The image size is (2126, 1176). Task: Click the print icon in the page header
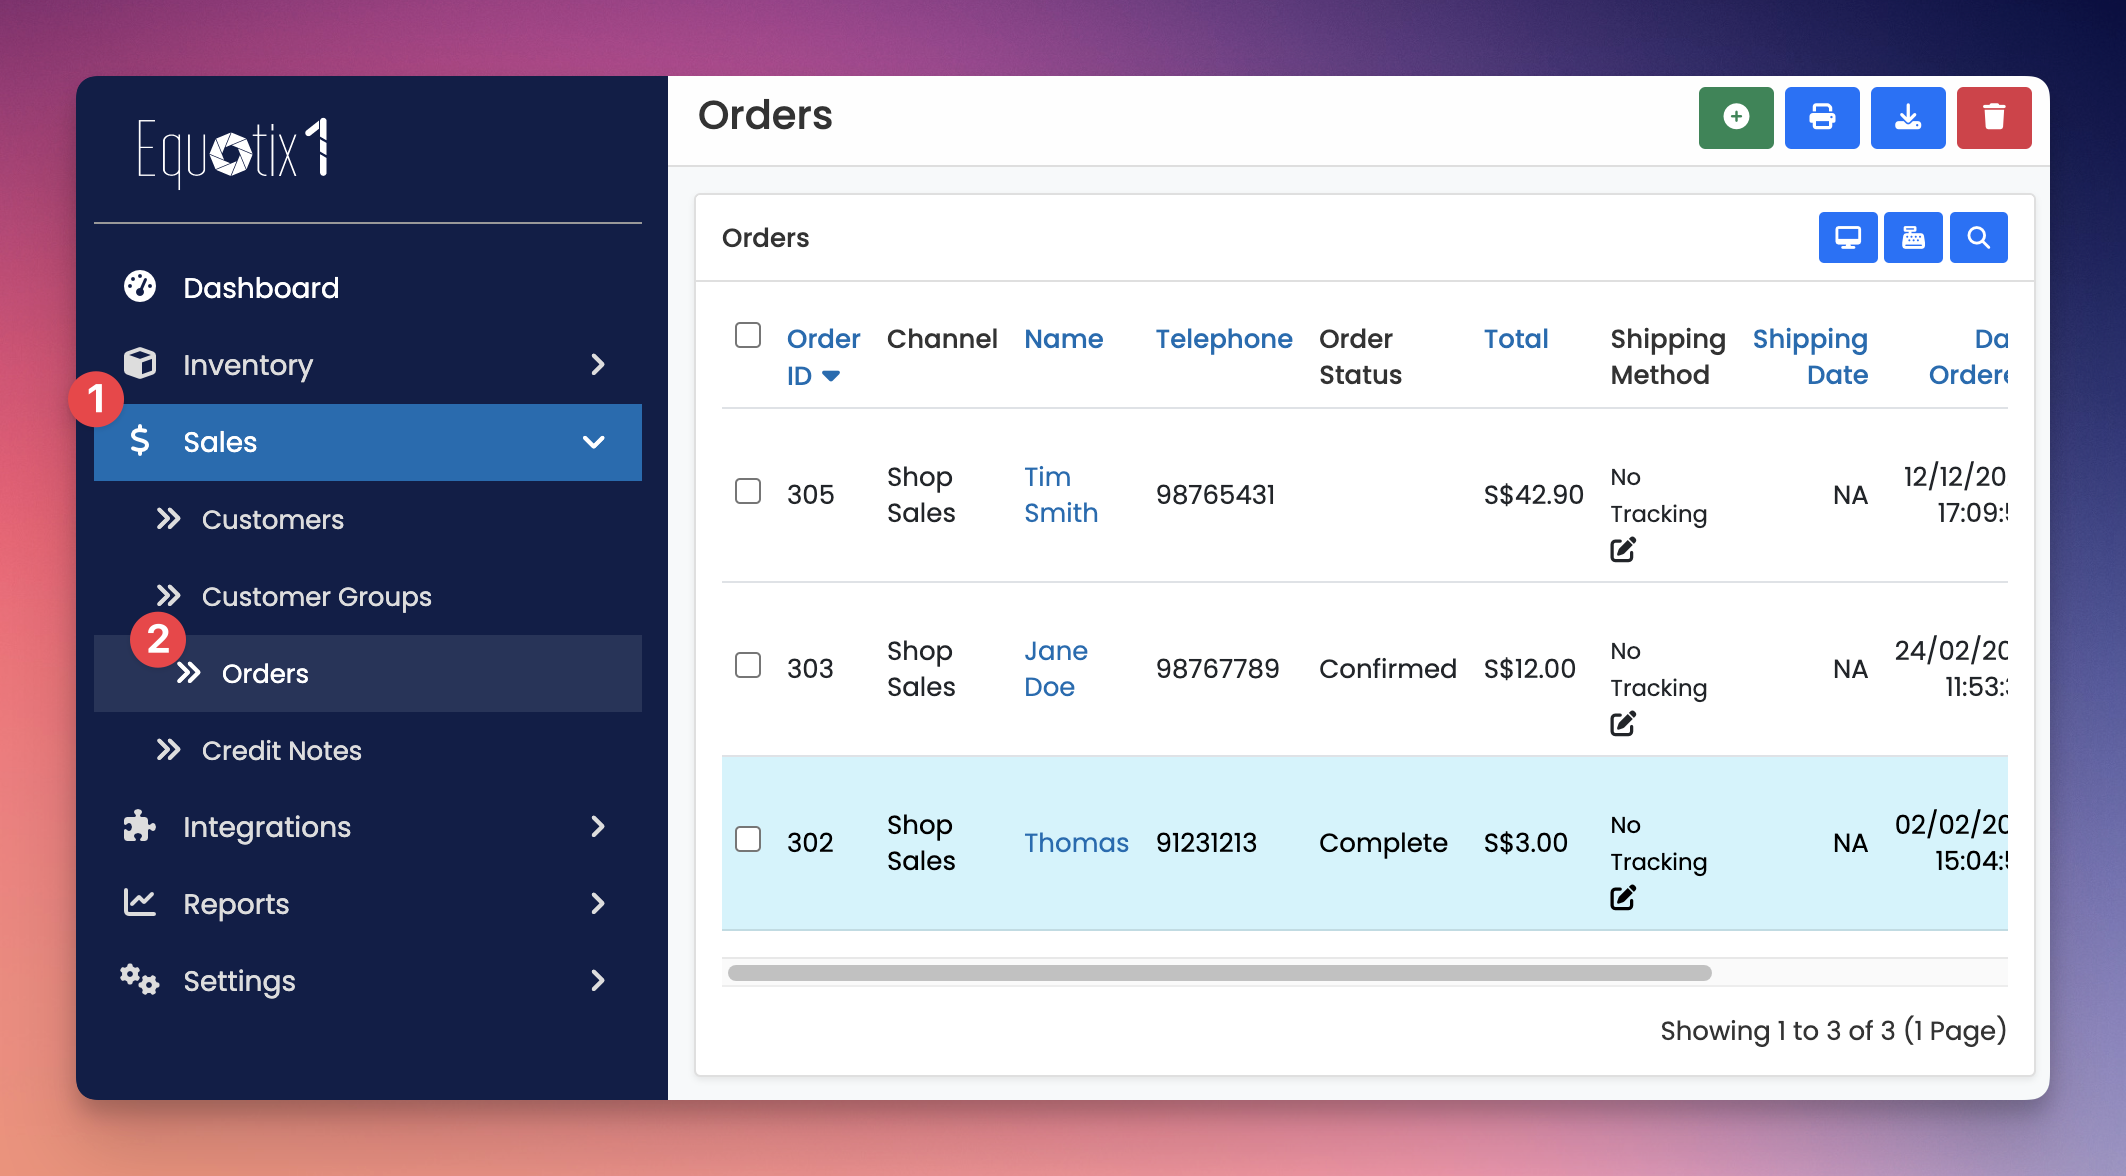coord(1822,118)
